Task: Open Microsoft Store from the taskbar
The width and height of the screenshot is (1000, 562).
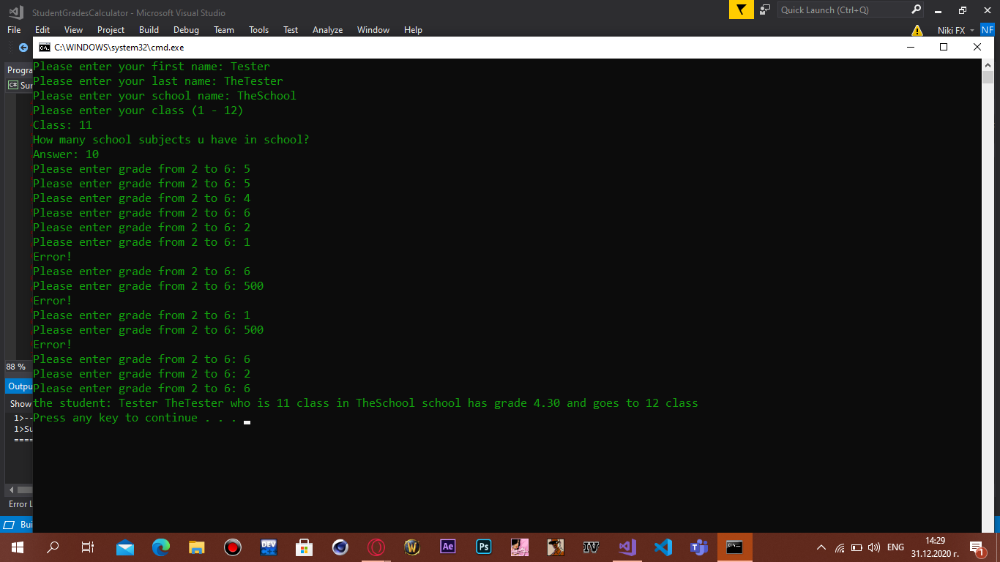Action: pos(304,547)
